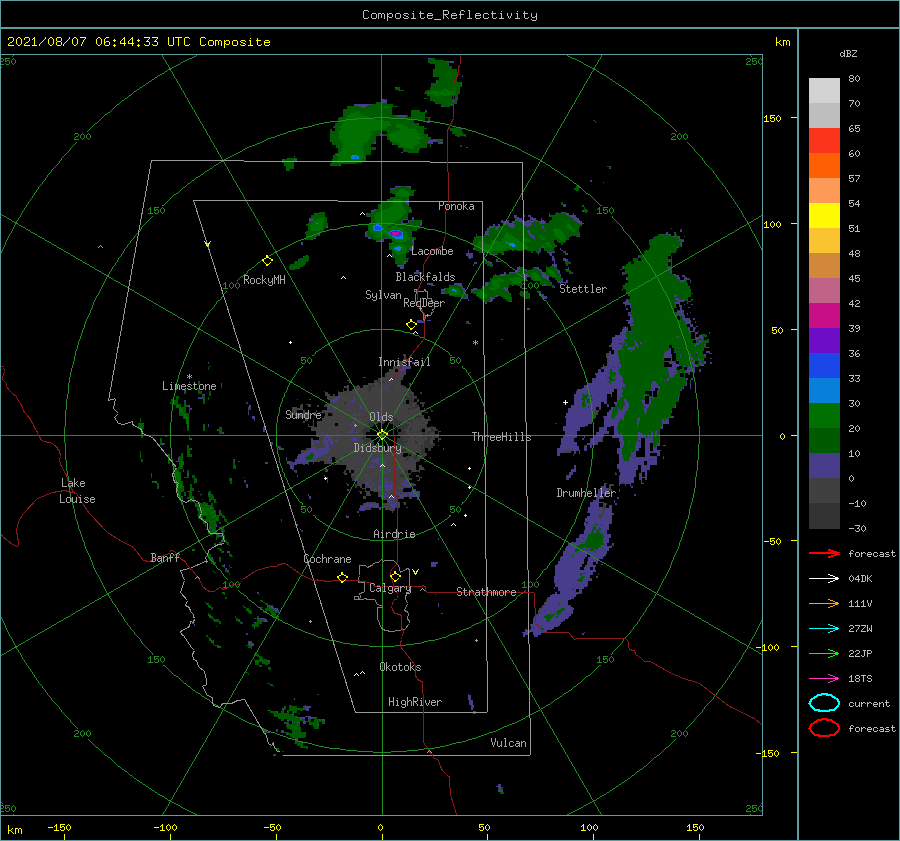This screenshot has height=841, width=900.
Task: Click the Lacombe city label
Action: tap(432, 251)
